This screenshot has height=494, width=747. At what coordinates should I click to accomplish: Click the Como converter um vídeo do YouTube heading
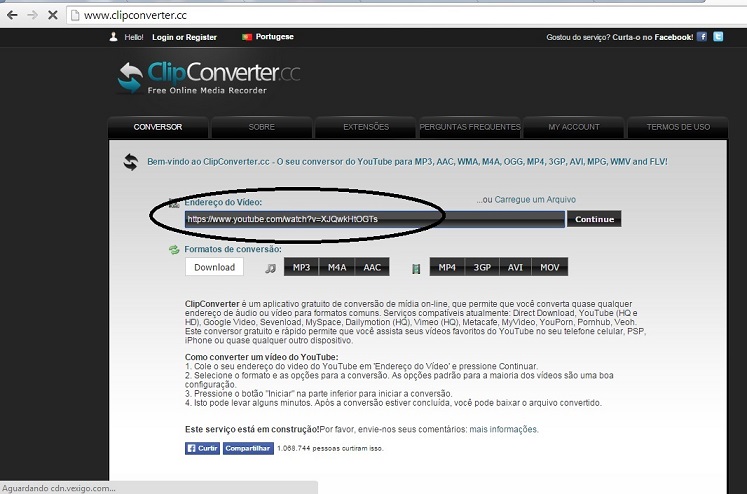pyautogui.click(x=262, y=357)
